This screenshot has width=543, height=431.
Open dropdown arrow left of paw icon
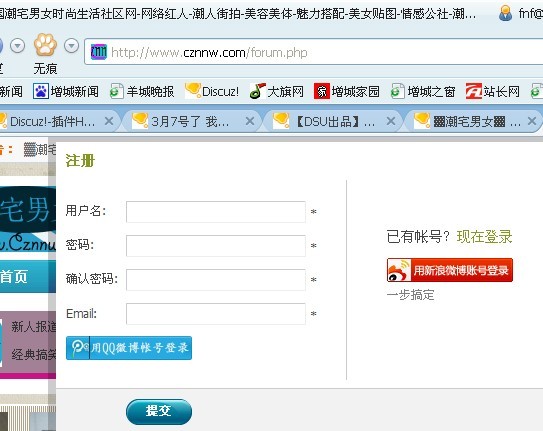17,46
